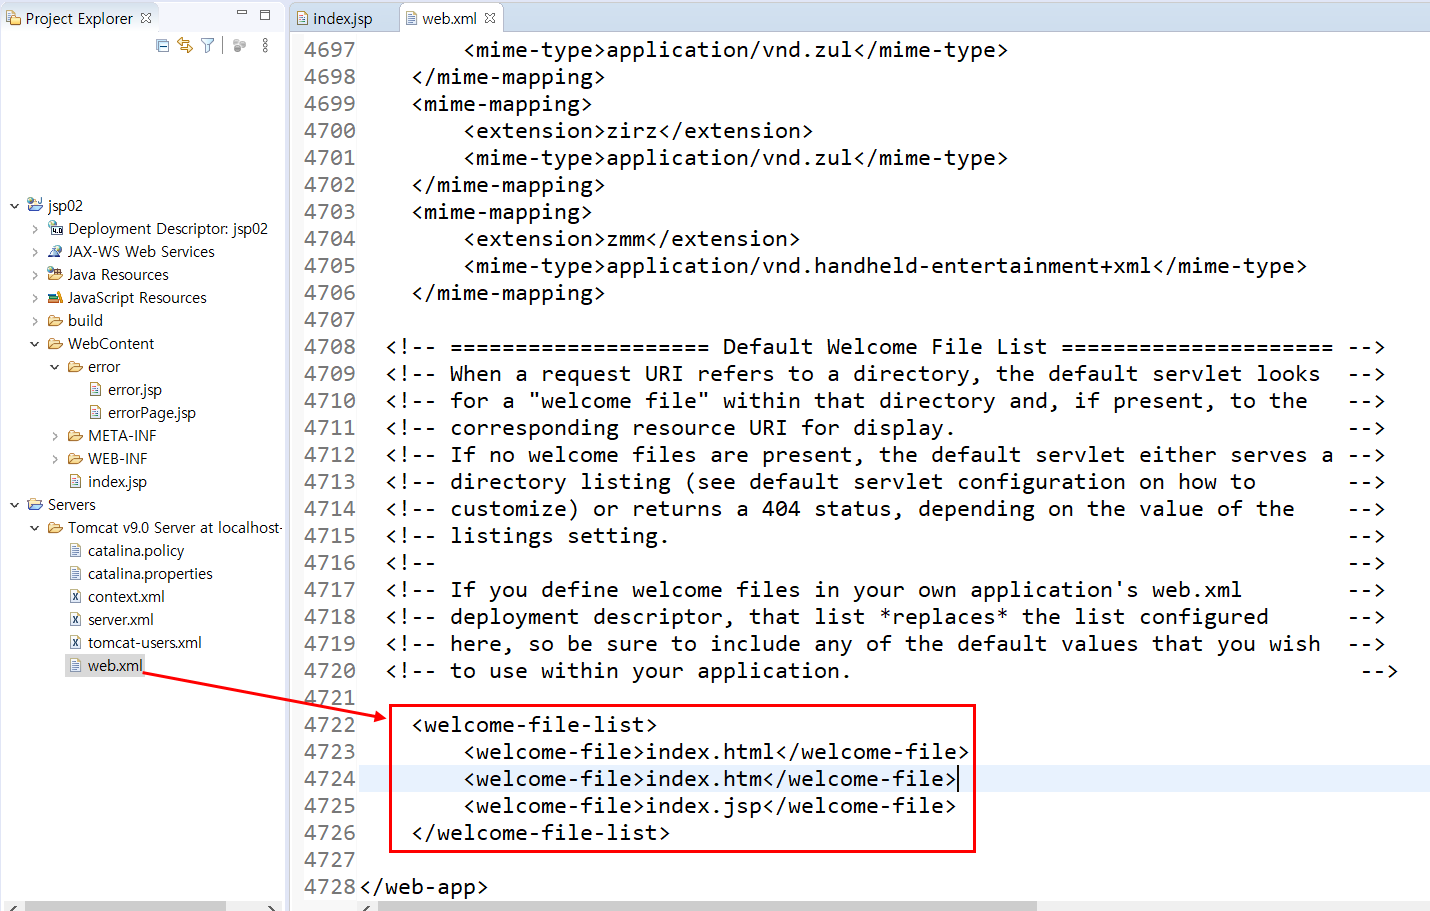Open the Project Explorer view menu dots

click(x=265, y=45)
